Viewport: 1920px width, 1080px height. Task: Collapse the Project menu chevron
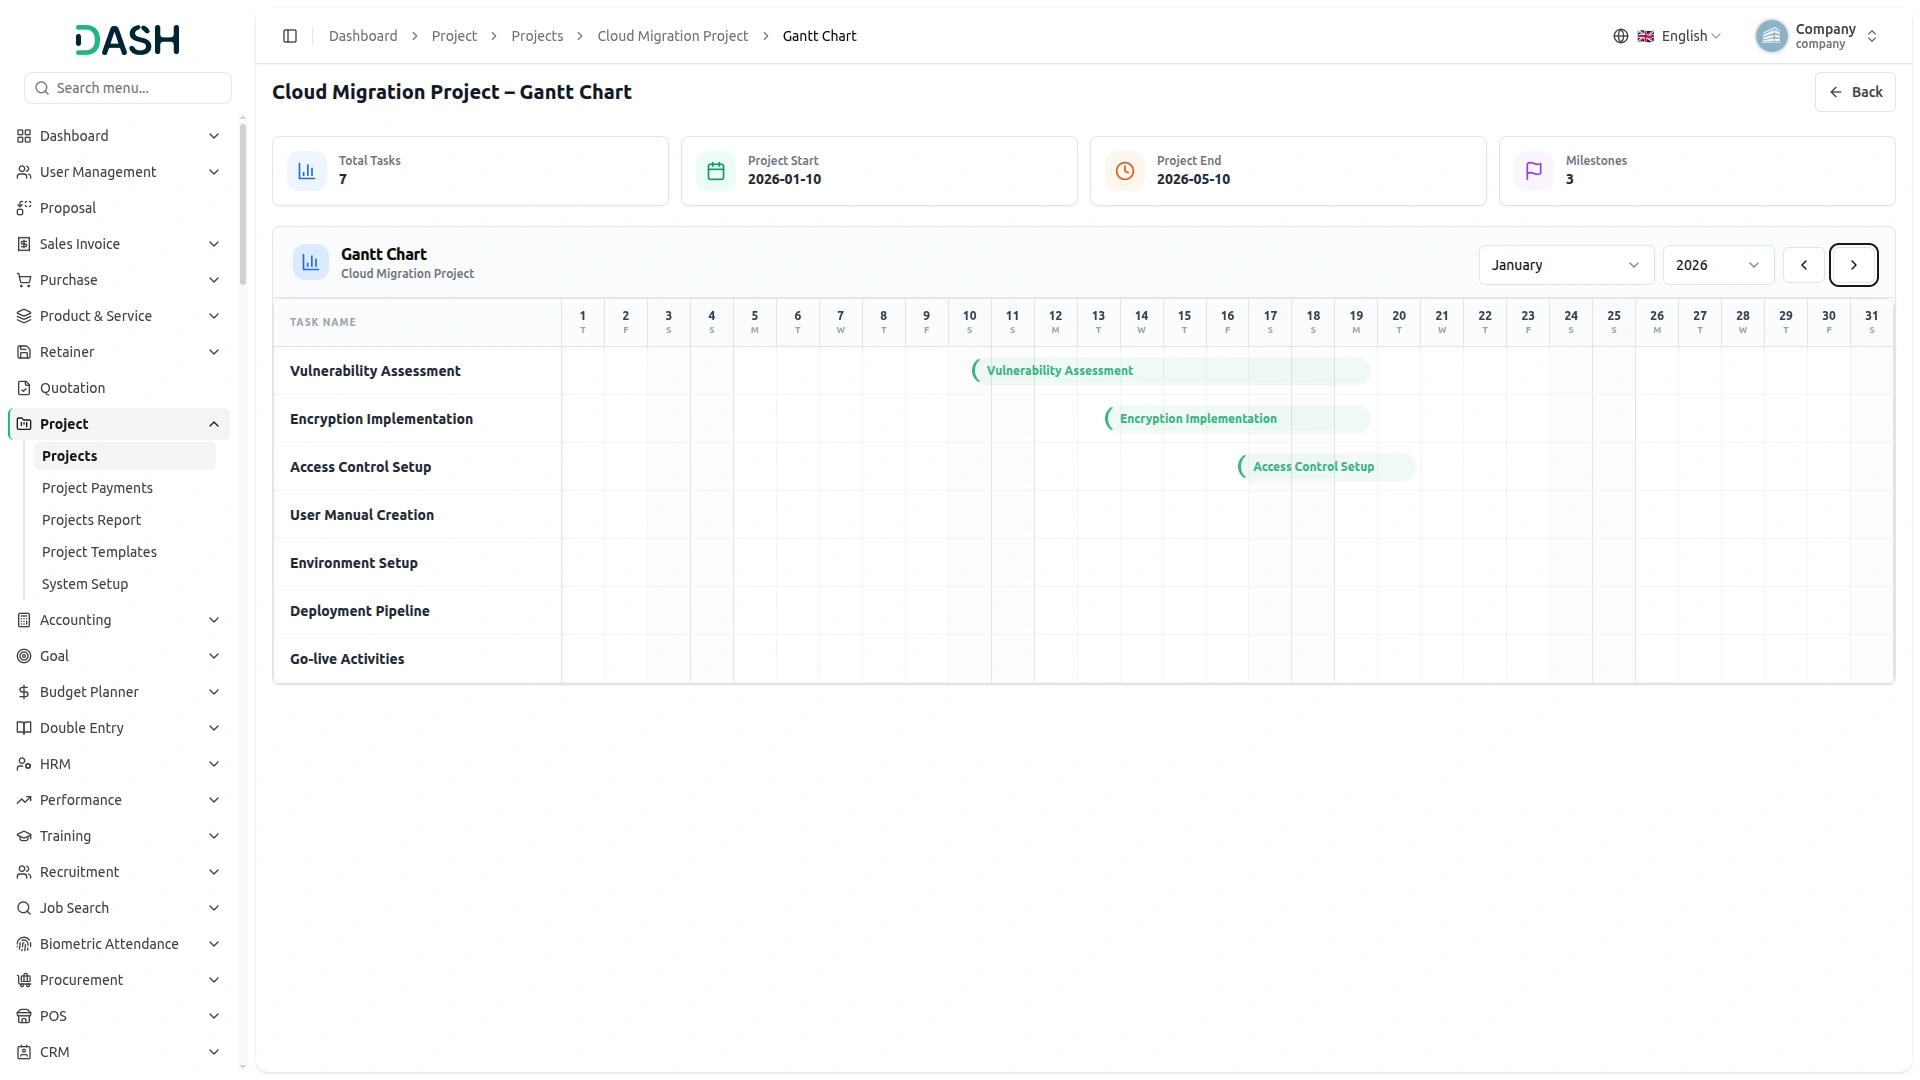[x=214, y=424]
